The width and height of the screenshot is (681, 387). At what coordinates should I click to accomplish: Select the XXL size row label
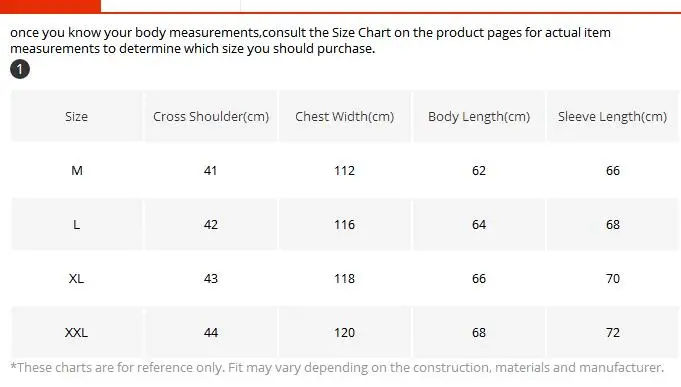tap(76, 333)
